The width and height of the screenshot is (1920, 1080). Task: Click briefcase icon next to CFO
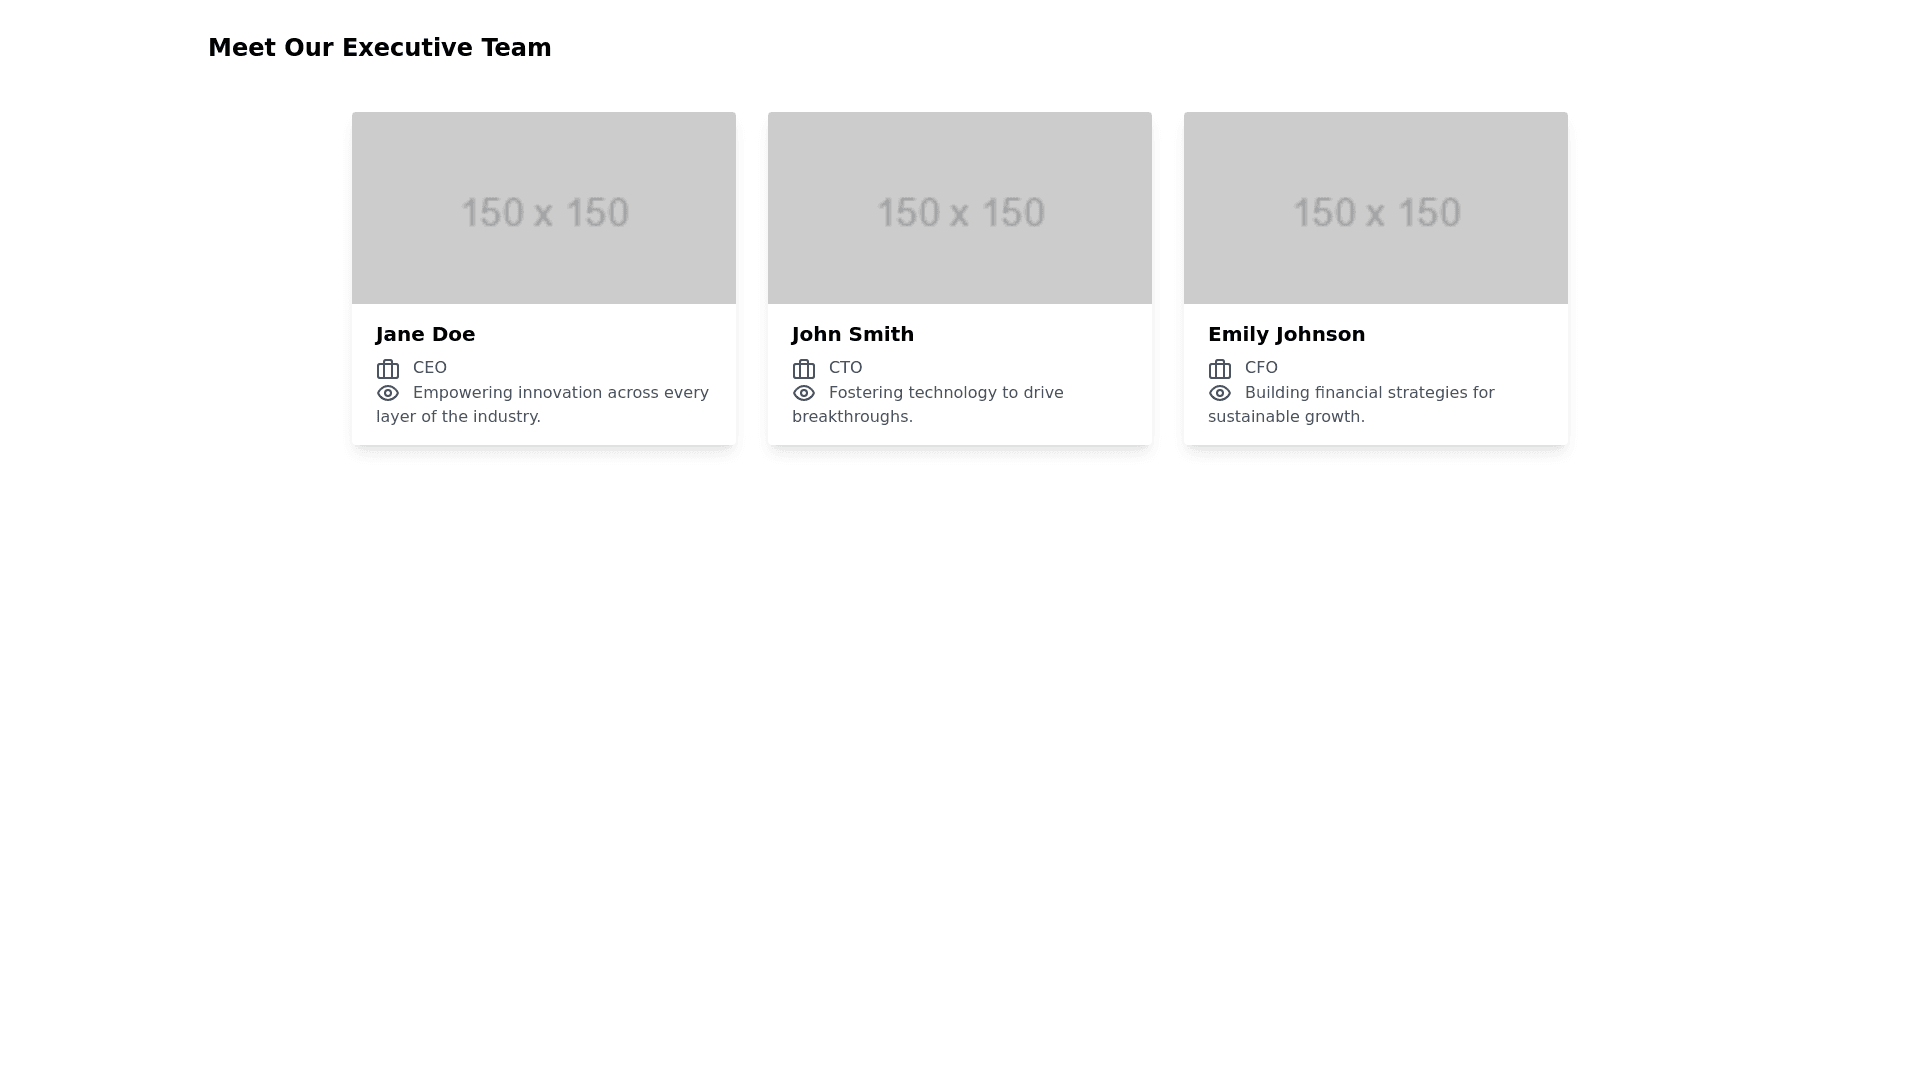pyautogui.click(x=1220, y=369)
